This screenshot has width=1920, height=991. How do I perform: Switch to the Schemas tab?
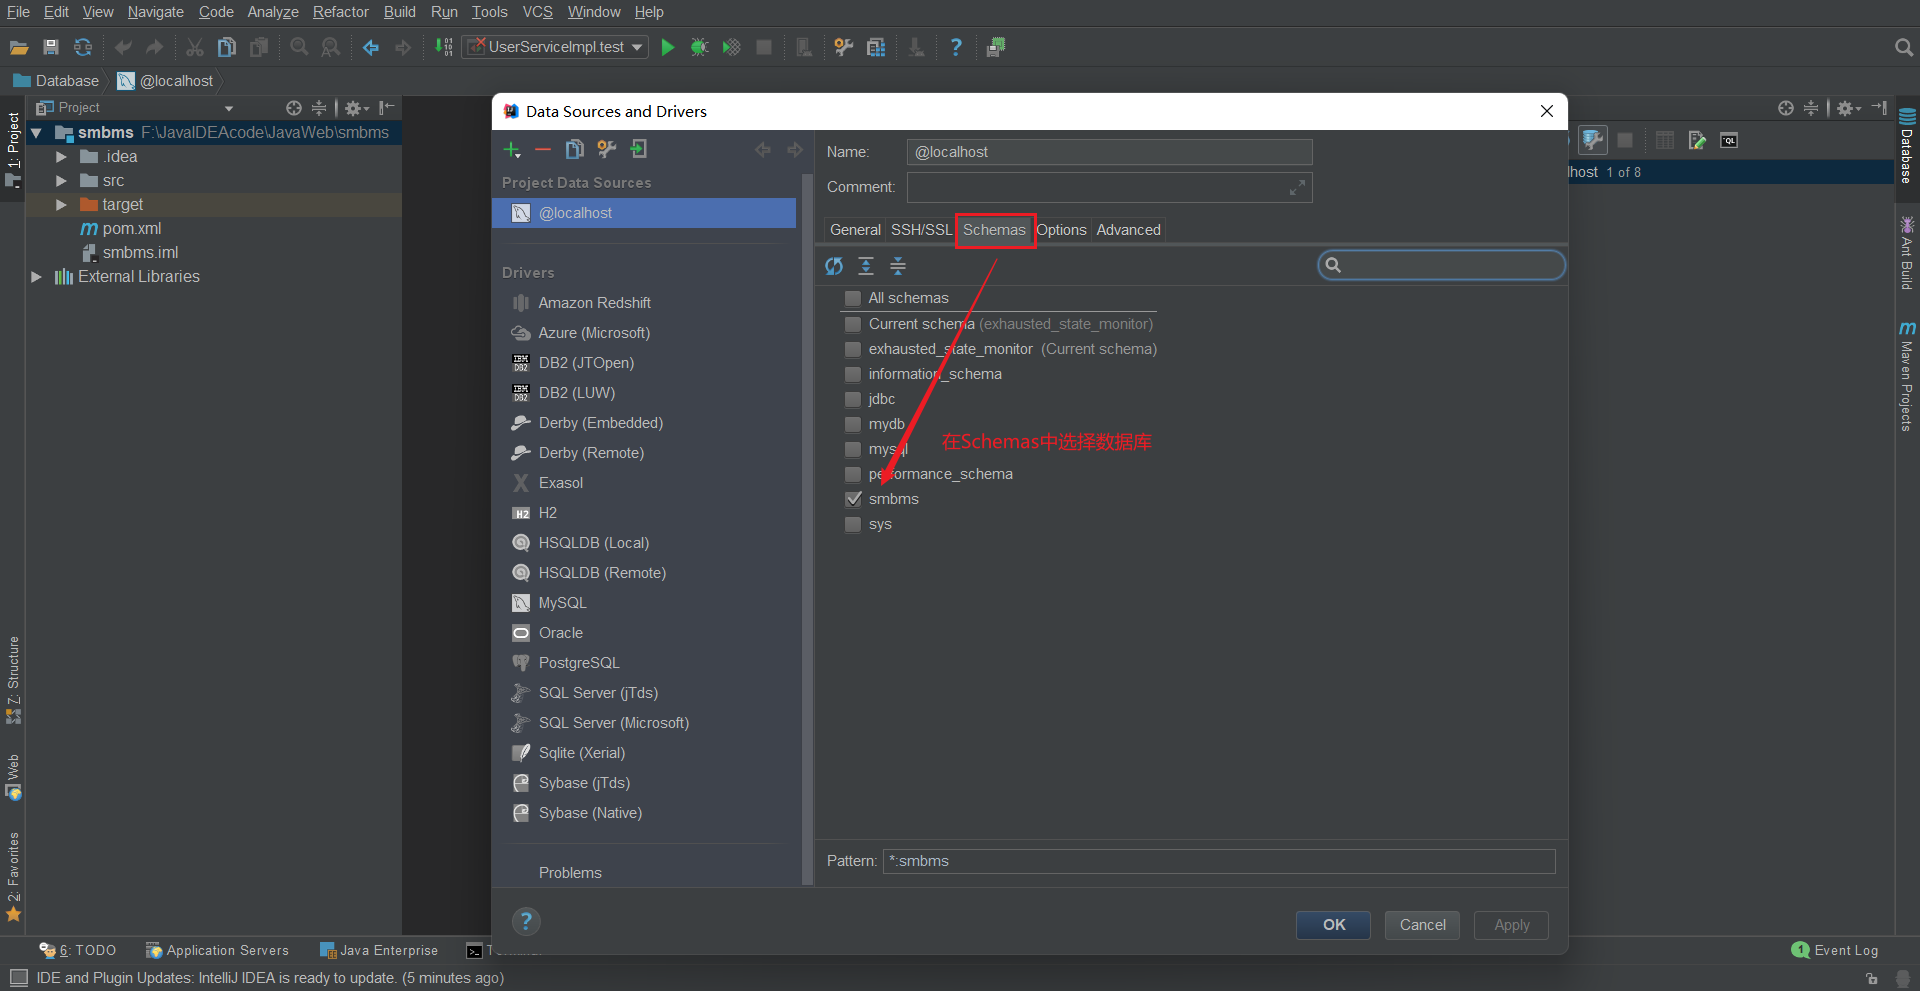994,230
